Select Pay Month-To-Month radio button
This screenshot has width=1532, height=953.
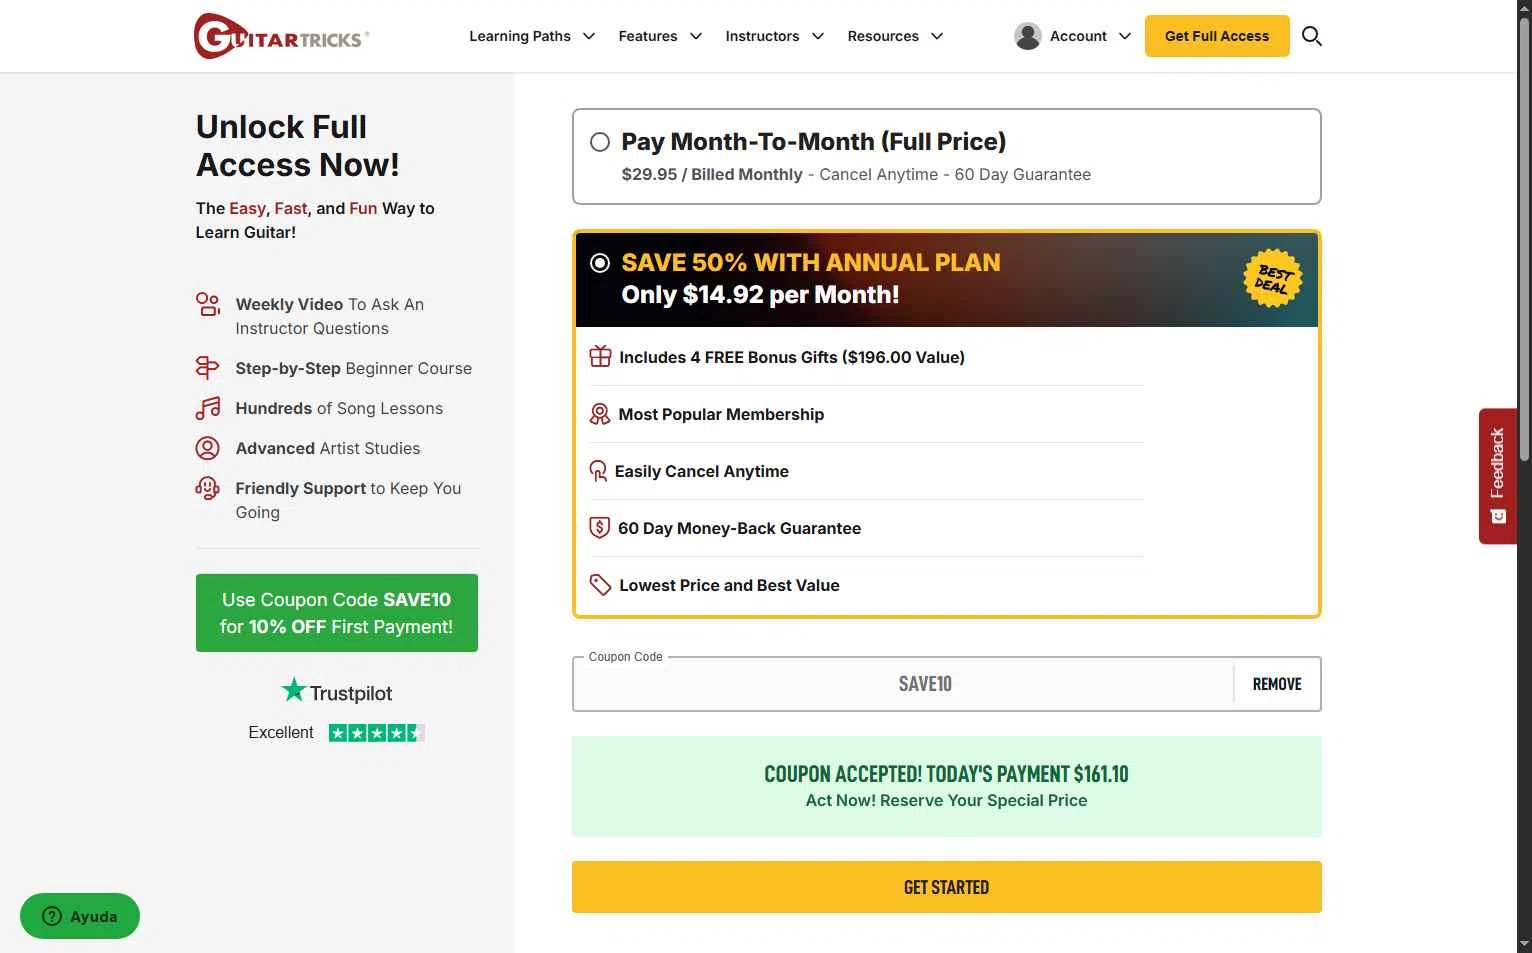pyautogui.click(x=600, y=142)
